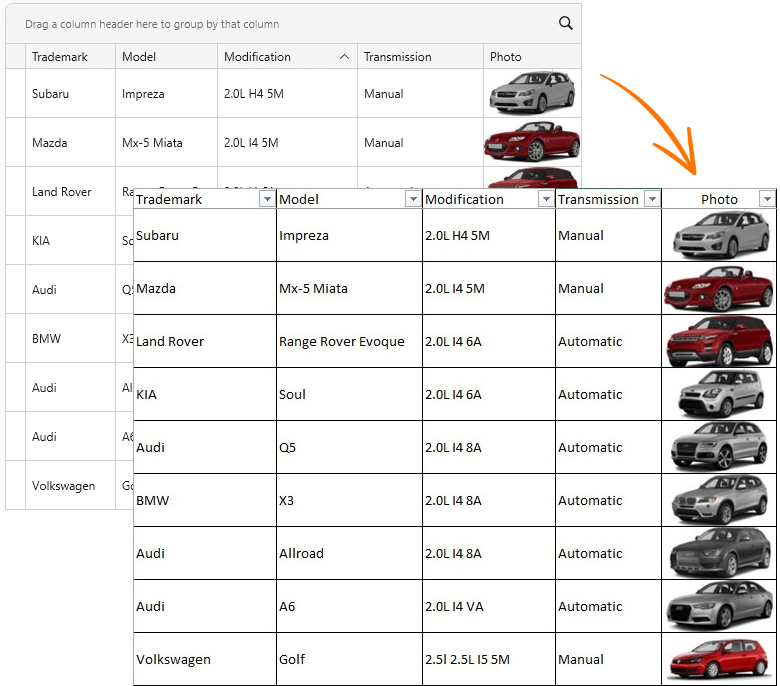Click 'KIA' cell in grid

[71, 240]
